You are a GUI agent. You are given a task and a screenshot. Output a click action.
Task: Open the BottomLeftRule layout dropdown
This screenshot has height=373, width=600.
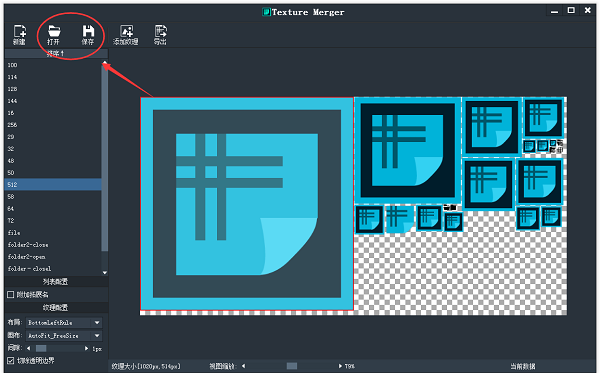coord(64,323)
